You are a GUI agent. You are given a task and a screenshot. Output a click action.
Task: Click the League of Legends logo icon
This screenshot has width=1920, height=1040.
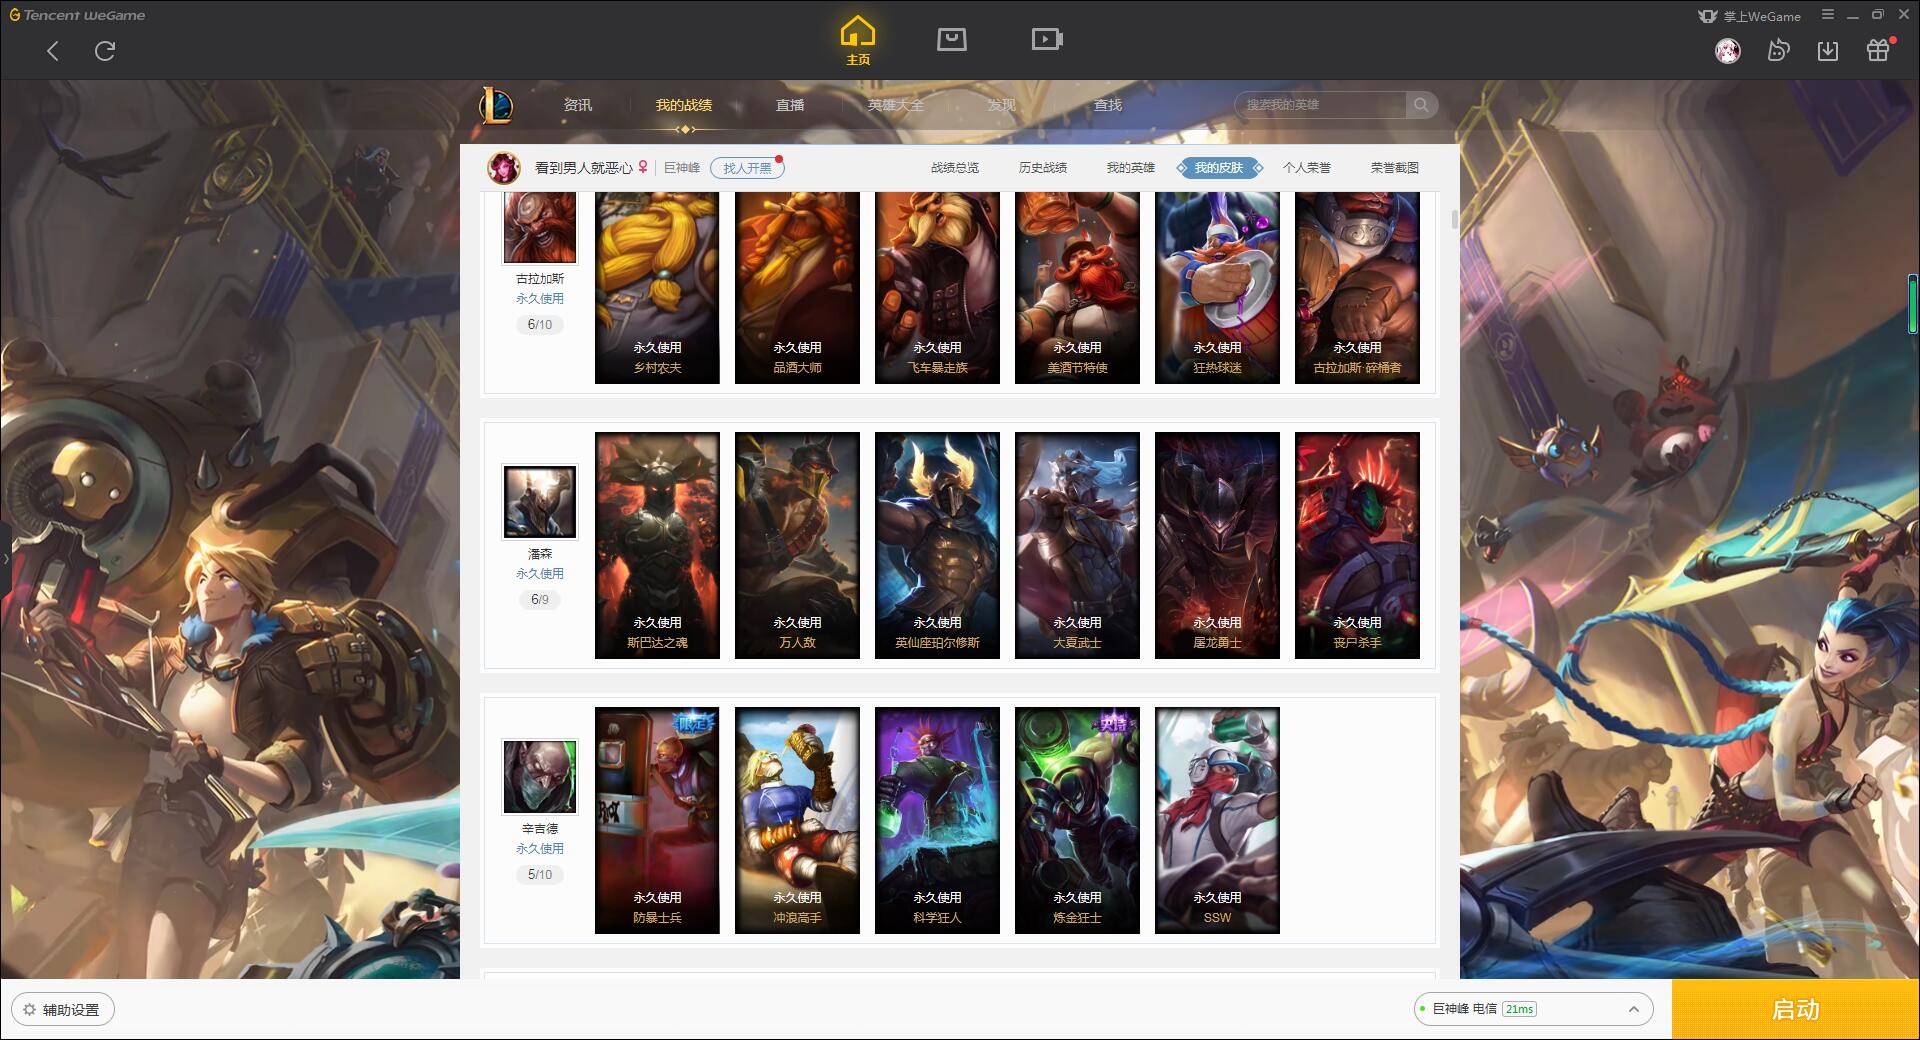tap(496, 105)
